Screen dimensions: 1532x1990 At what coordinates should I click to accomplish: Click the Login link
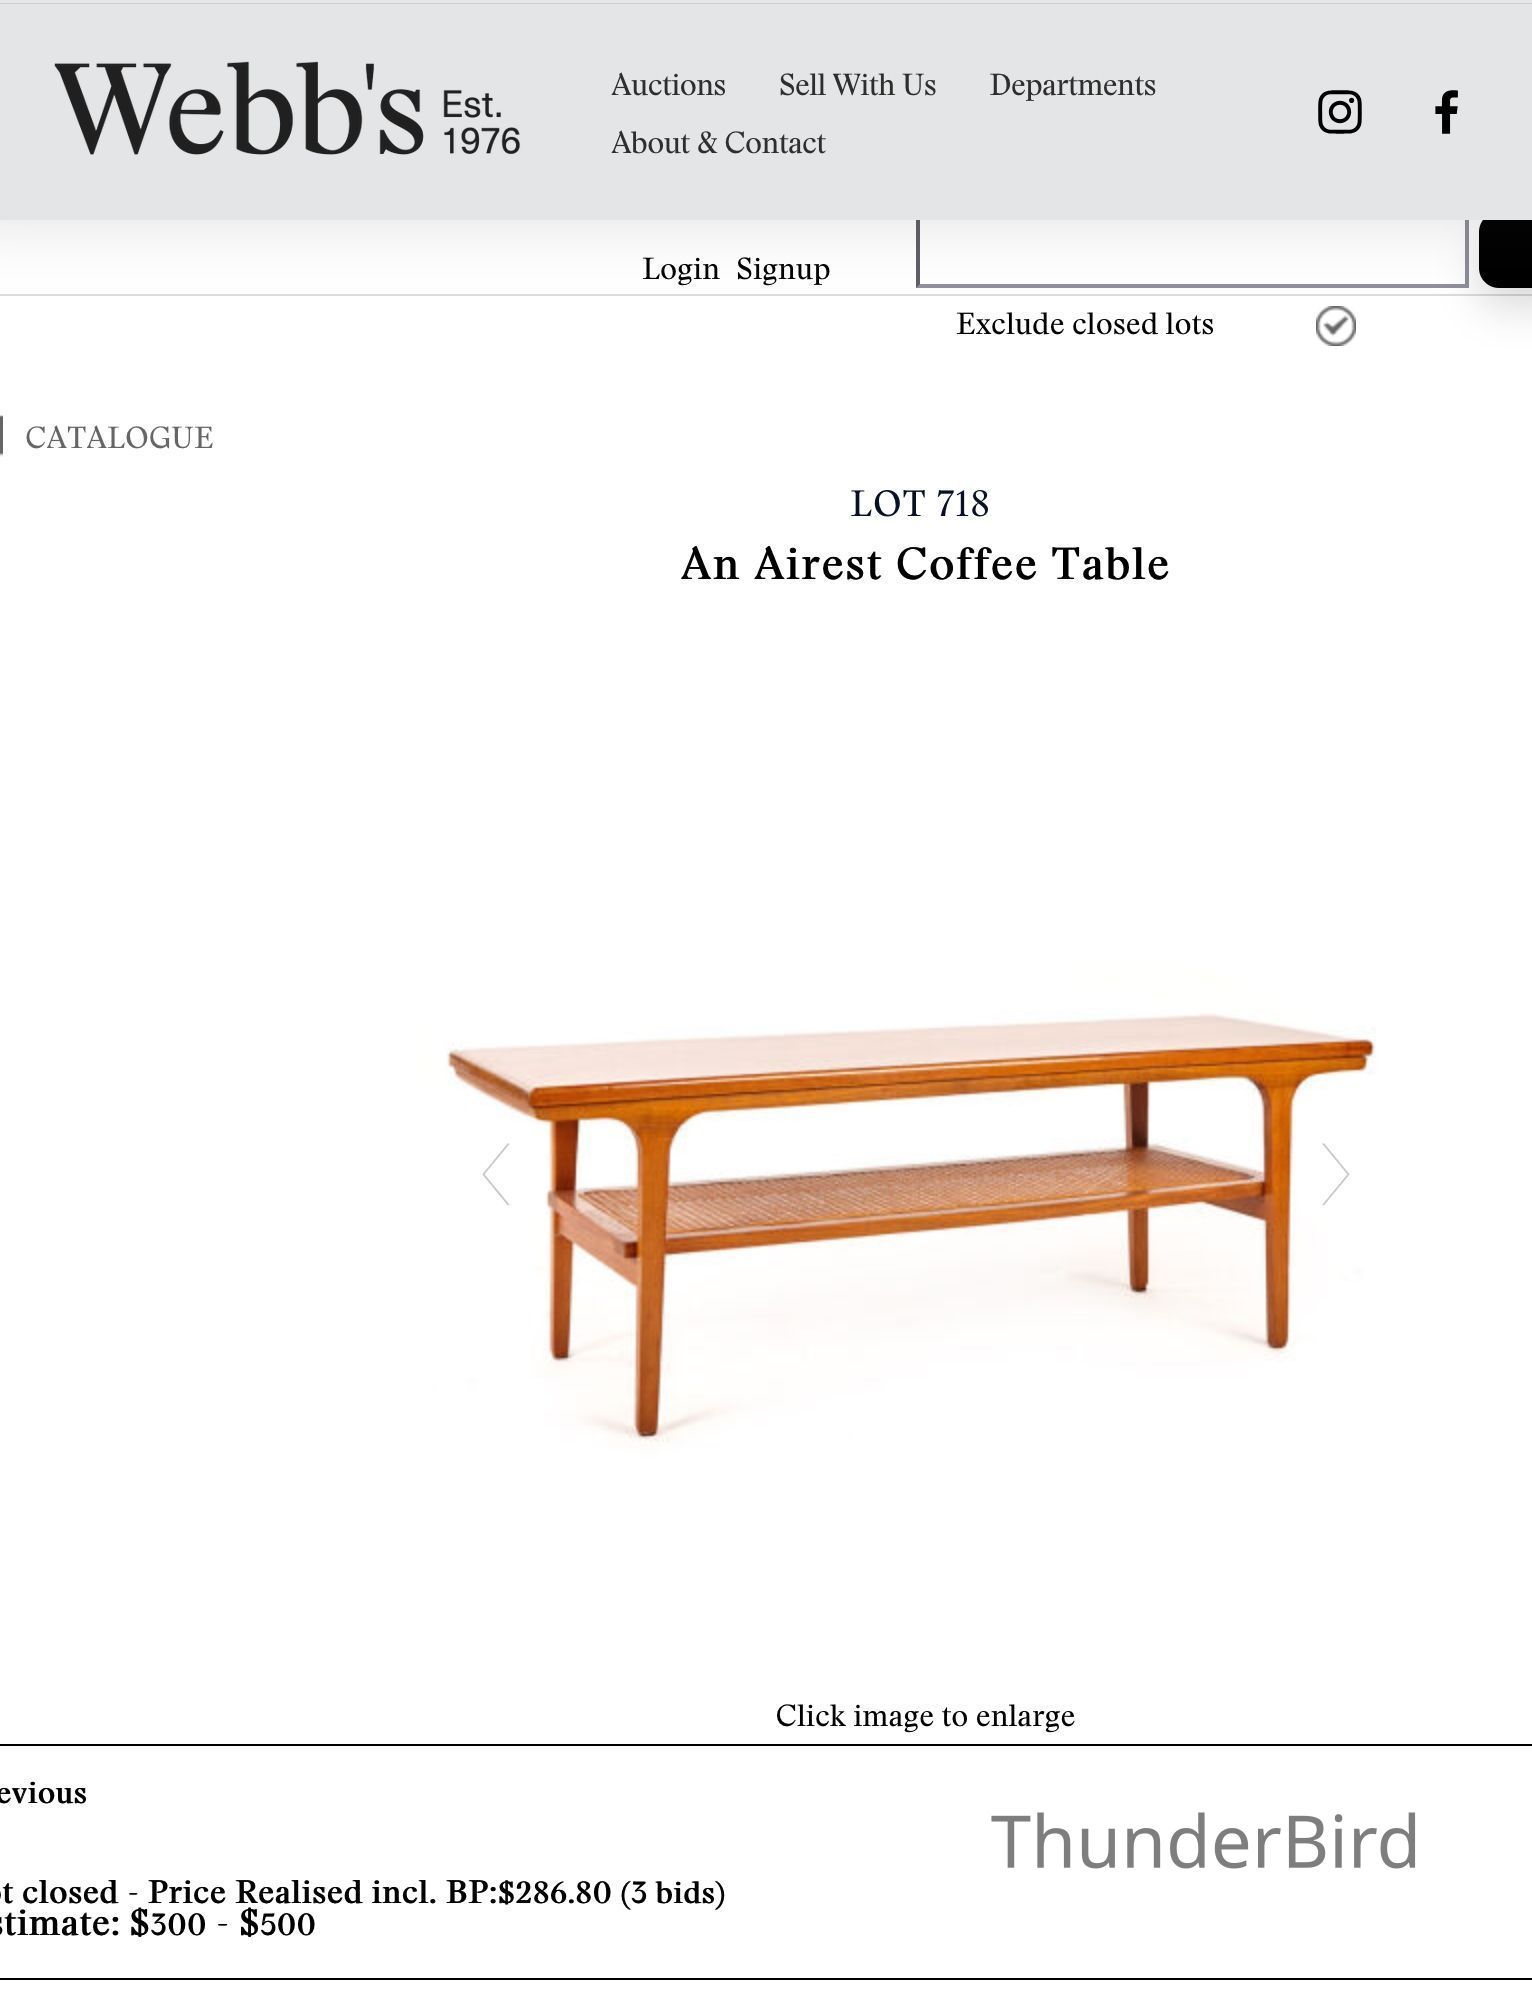(x=680, y=269)
